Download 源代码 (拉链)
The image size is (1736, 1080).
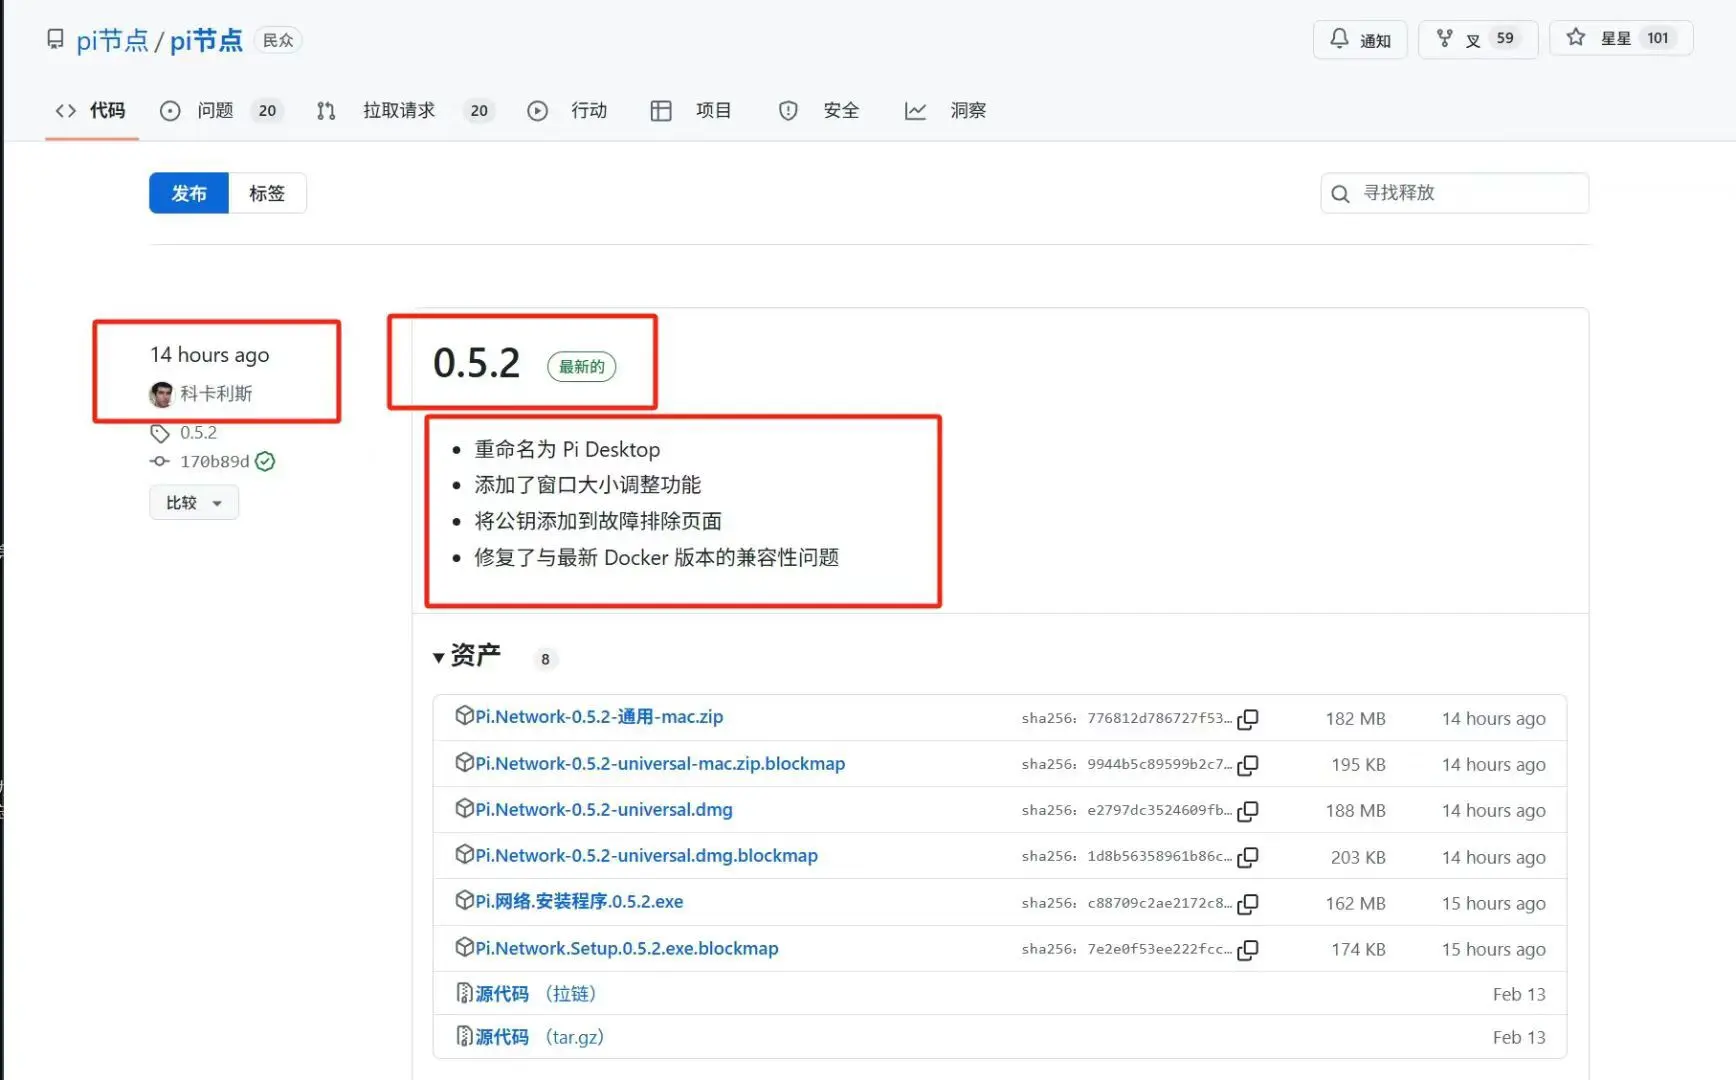pyautogui.click(x=536, y=993)
